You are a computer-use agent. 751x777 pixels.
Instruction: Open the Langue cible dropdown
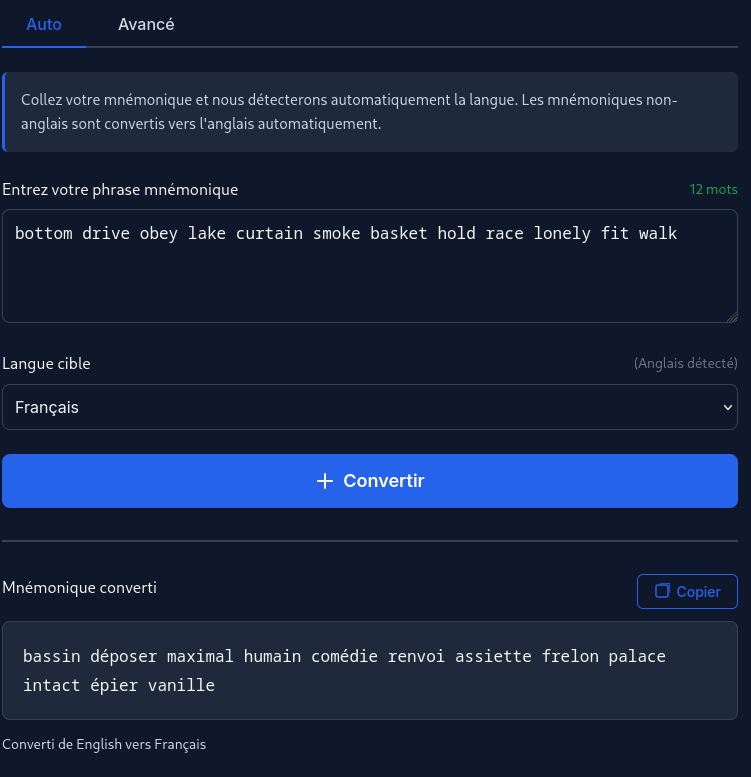pos(369,407)
